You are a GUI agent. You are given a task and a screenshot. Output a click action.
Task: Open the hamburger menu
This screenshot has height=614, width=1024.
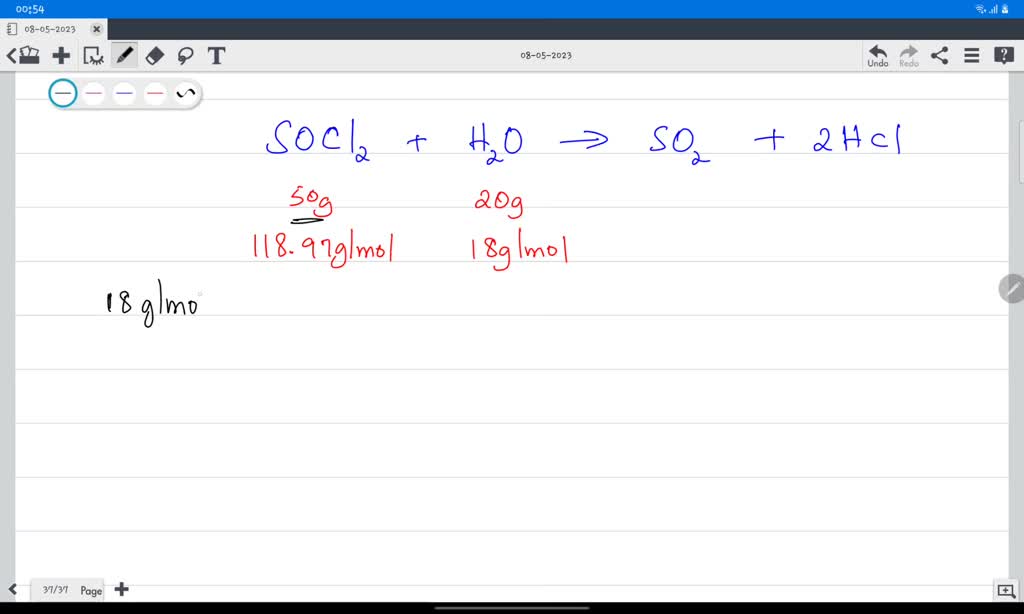tap(971, 56)
